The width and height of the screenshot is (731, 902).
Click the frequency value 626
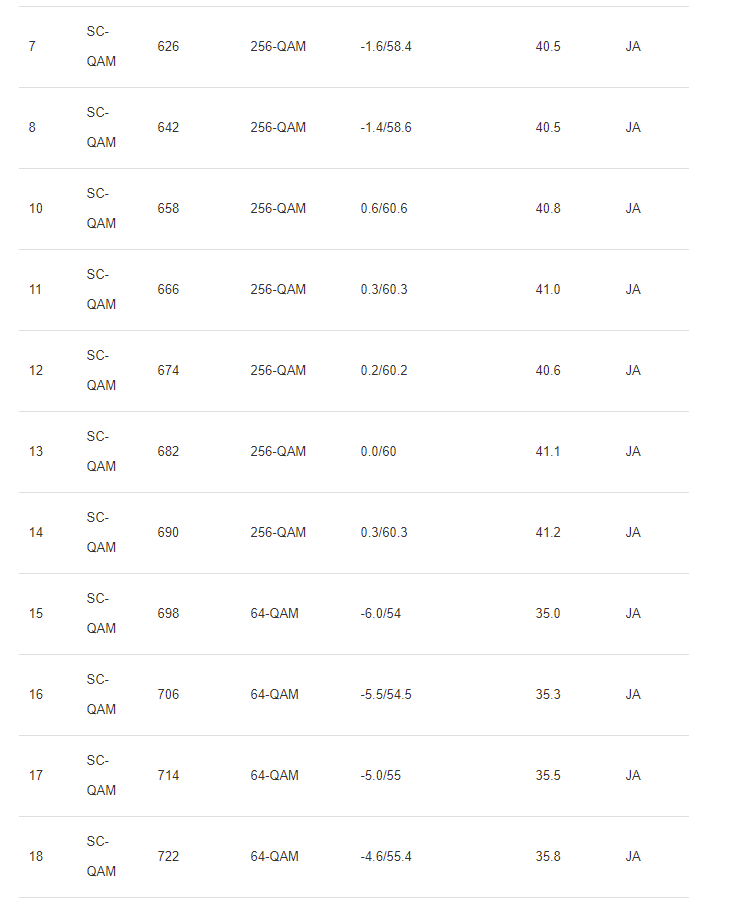(168, 47)
